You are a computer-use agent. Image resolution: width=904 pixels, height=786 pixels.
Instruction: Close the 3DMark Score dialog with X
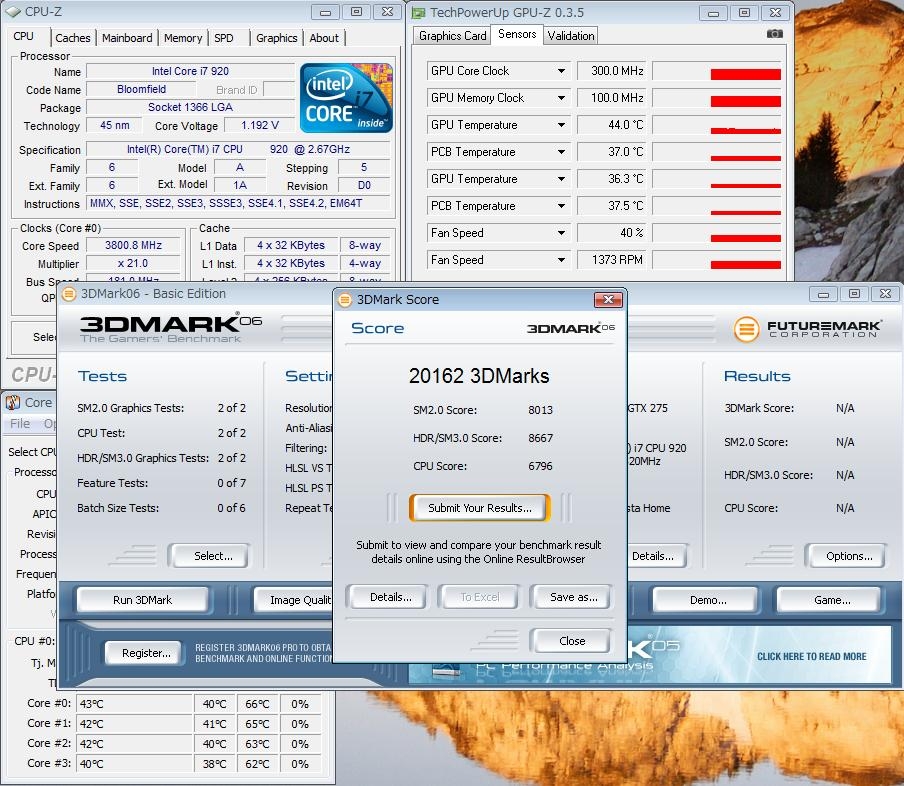click(608, 299)
